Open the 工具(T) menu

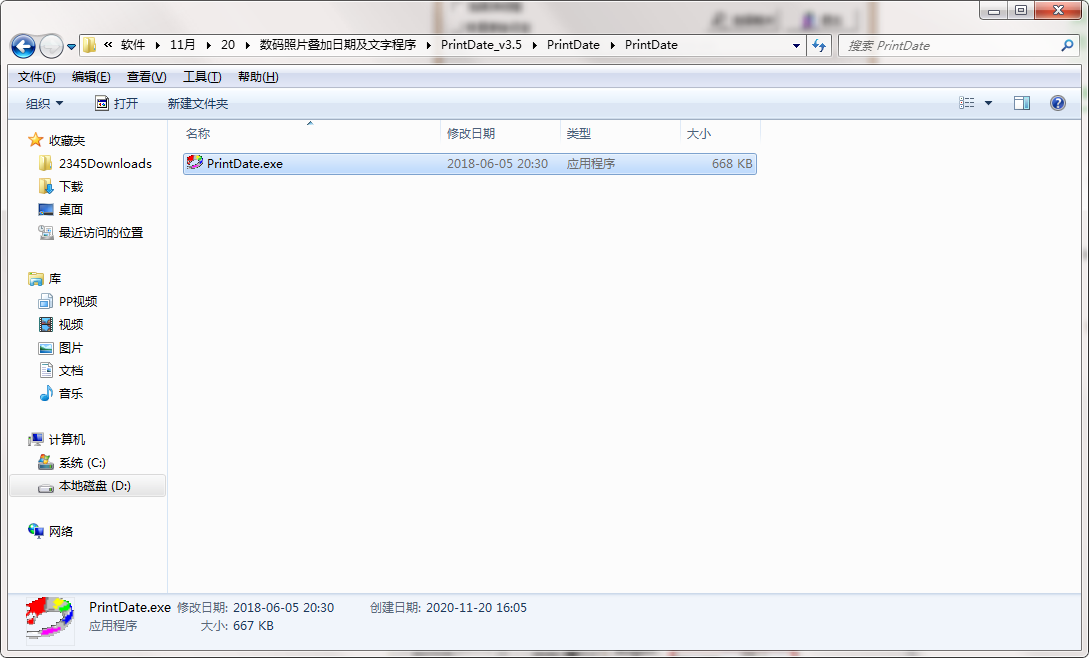(202, 77)
